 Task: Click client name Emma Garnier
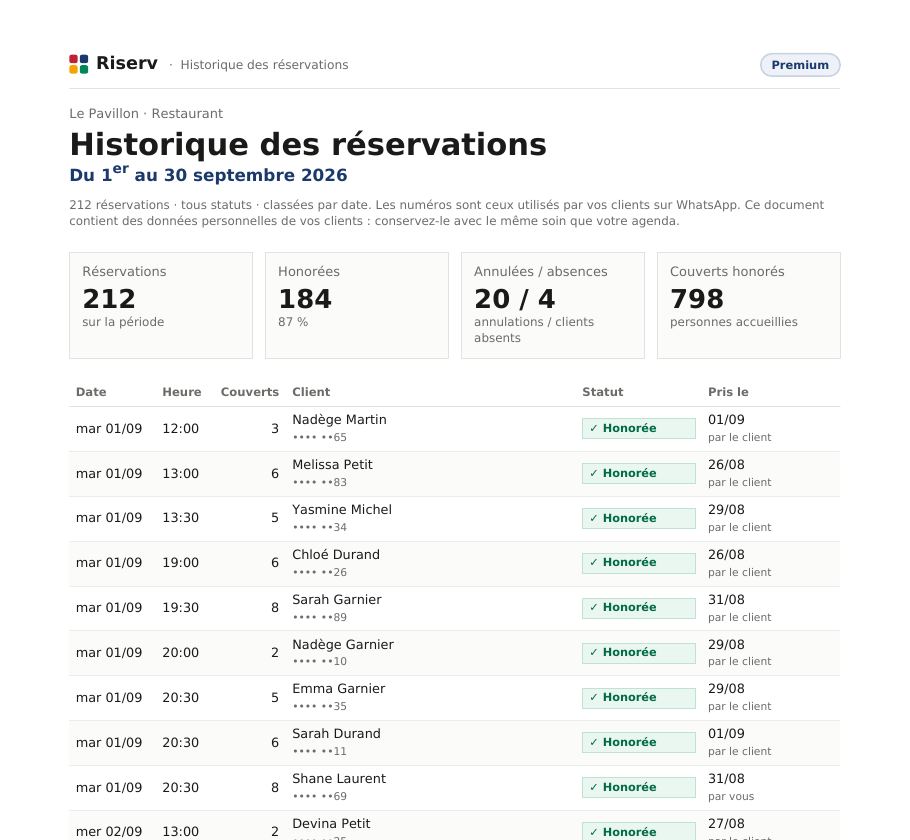click(x=338, y=688)
